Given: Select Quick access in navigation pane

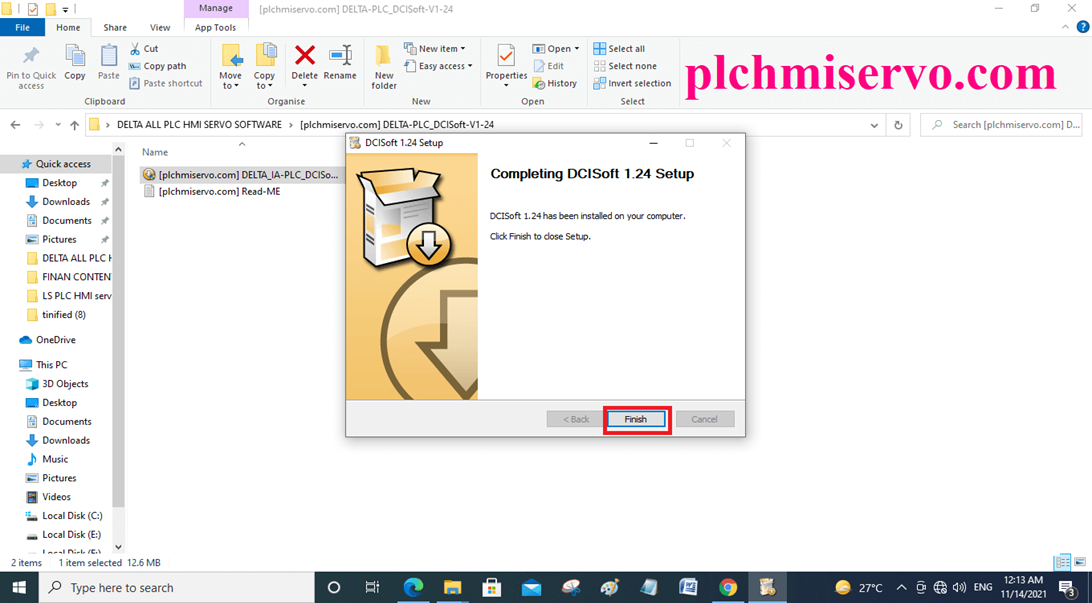Looking at the screenshot, I should click(56, 164).
